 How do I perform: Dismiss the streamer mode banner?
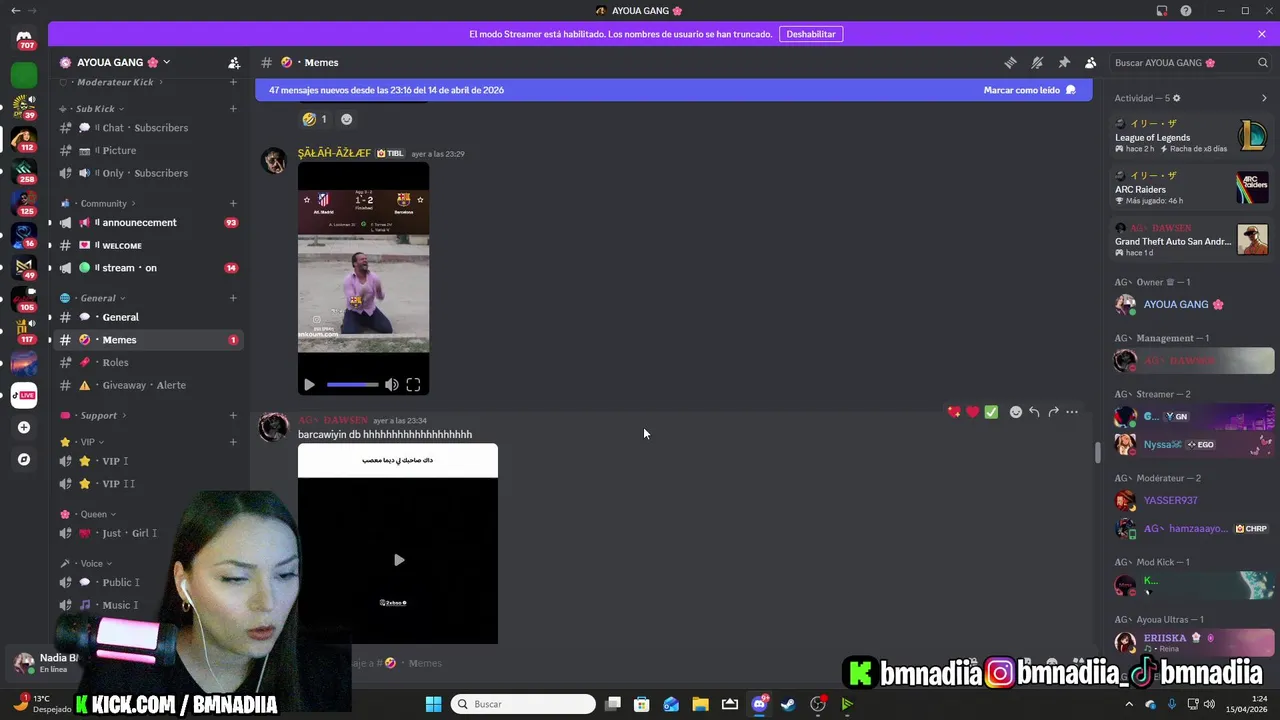pyautogui.click(x=1262, y=34)
